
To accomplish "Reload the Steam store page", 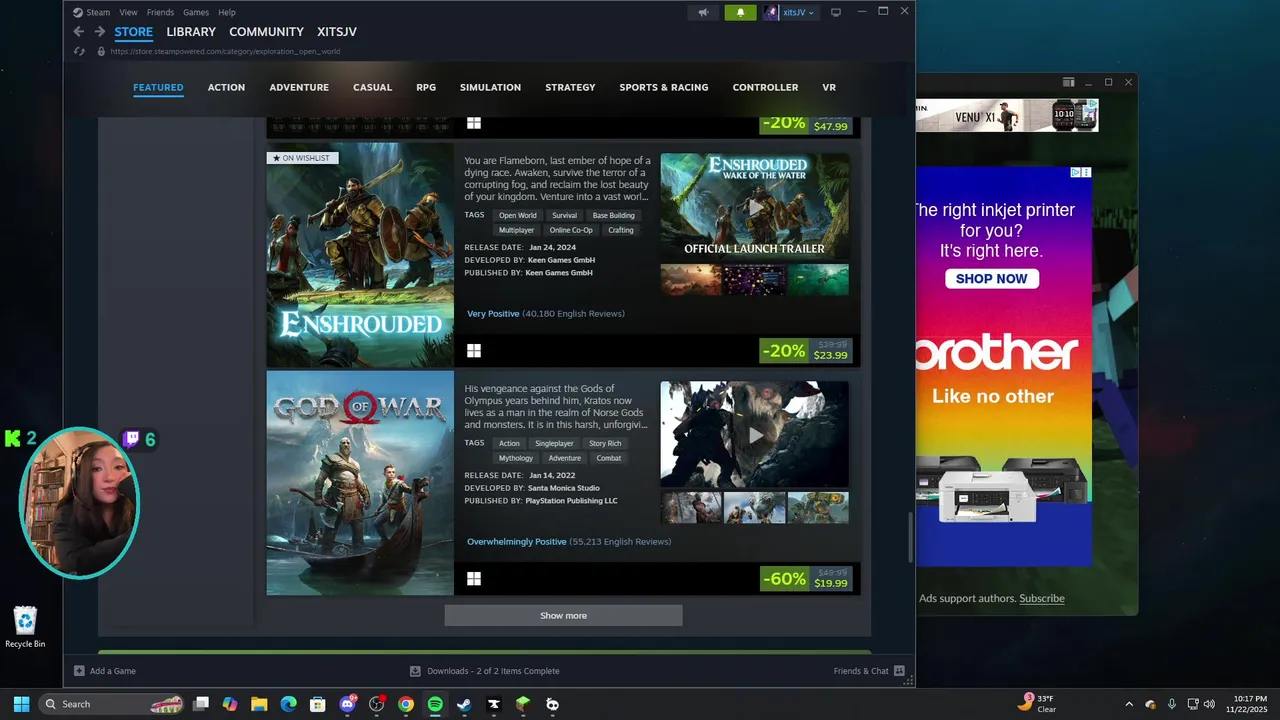I will [x=79, y=51].
